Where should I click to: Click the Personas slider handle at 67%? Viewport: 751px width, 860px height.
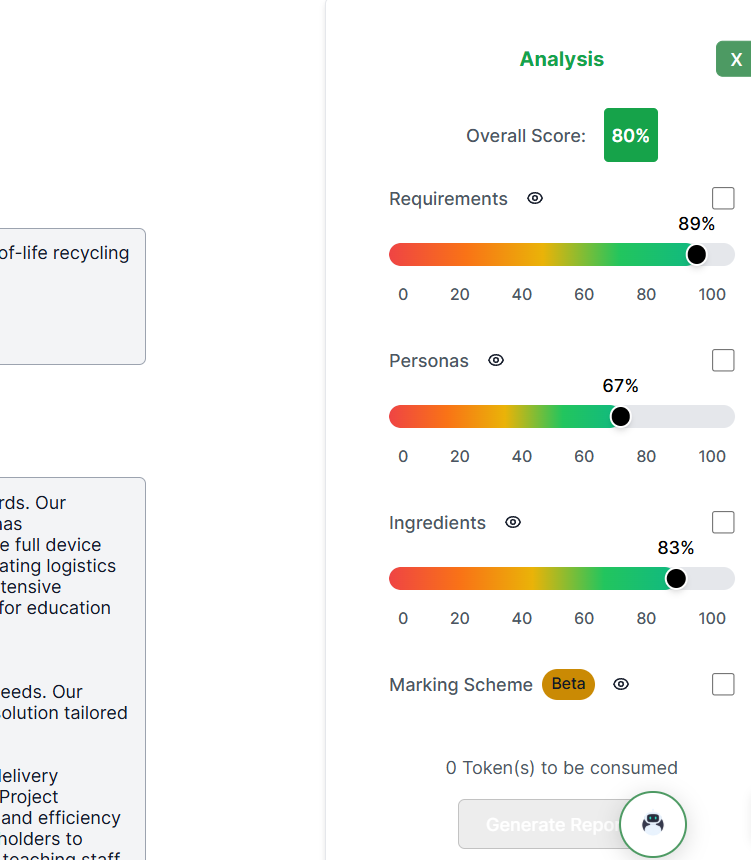(620, 416)
